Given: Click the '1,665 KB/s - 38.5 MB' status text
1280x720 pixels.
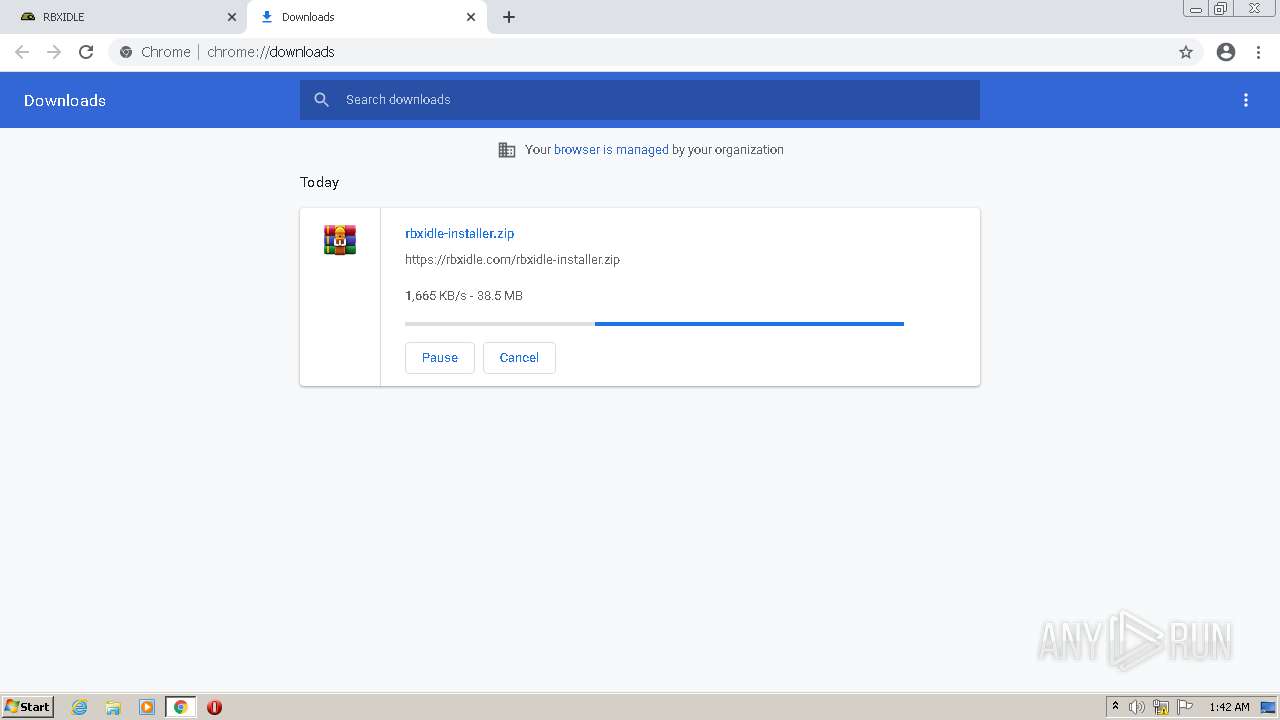Looking at the screenshot, I should pos(464,296).
